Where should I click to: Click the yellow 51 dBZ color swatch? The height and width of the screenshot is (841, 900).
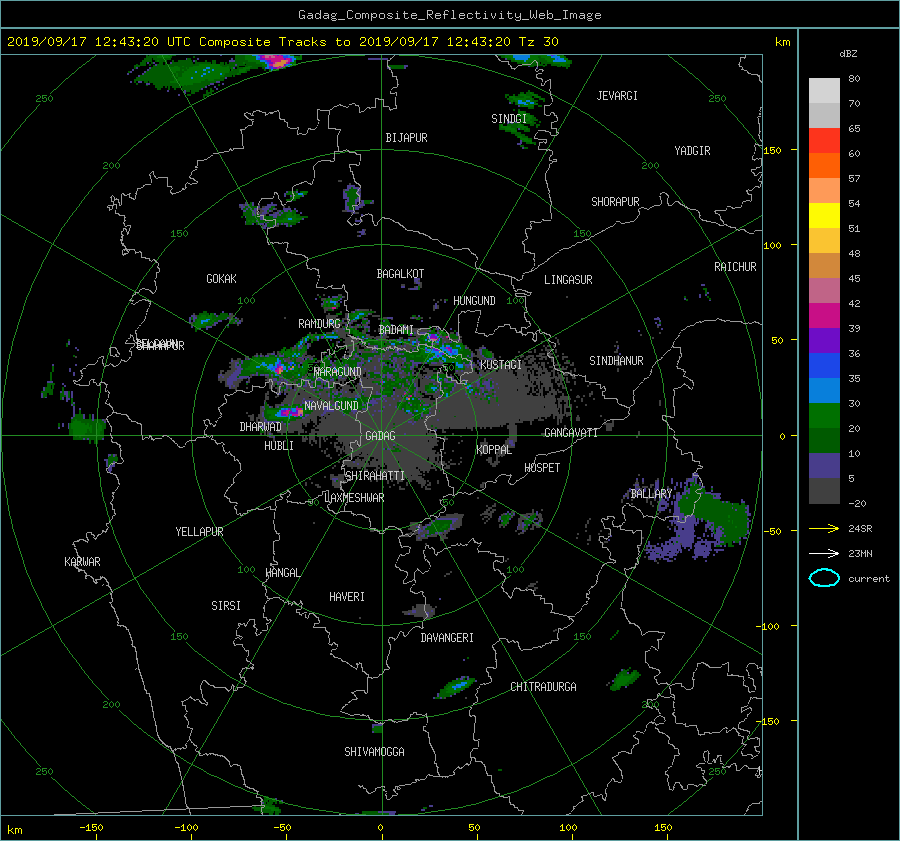[824, 215]
